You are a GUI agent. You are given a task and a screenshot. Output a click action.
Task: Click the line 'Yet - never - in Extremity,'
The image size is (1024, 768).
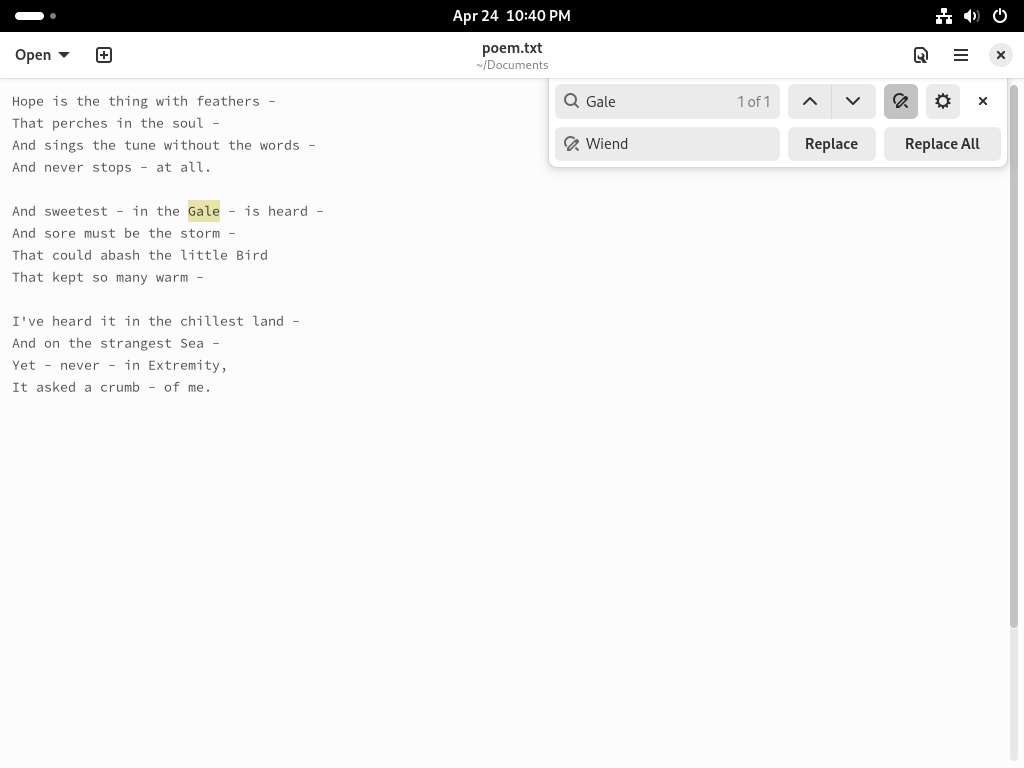120,365
